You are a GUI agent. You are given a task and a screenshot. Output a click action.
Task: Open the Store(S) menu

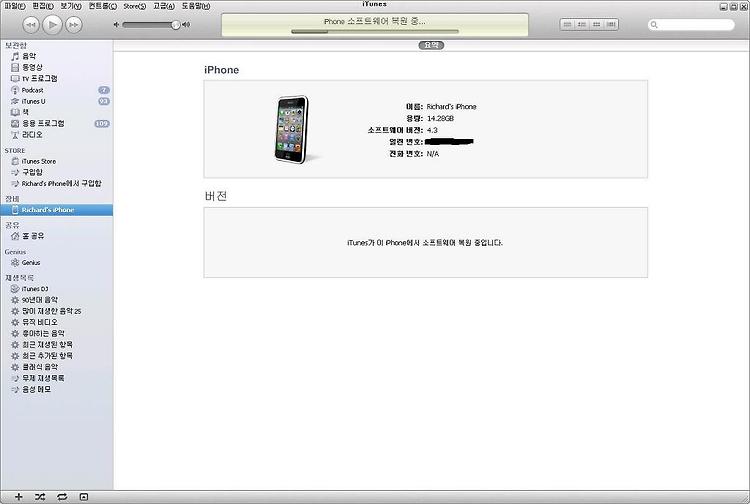pos(134,6)
